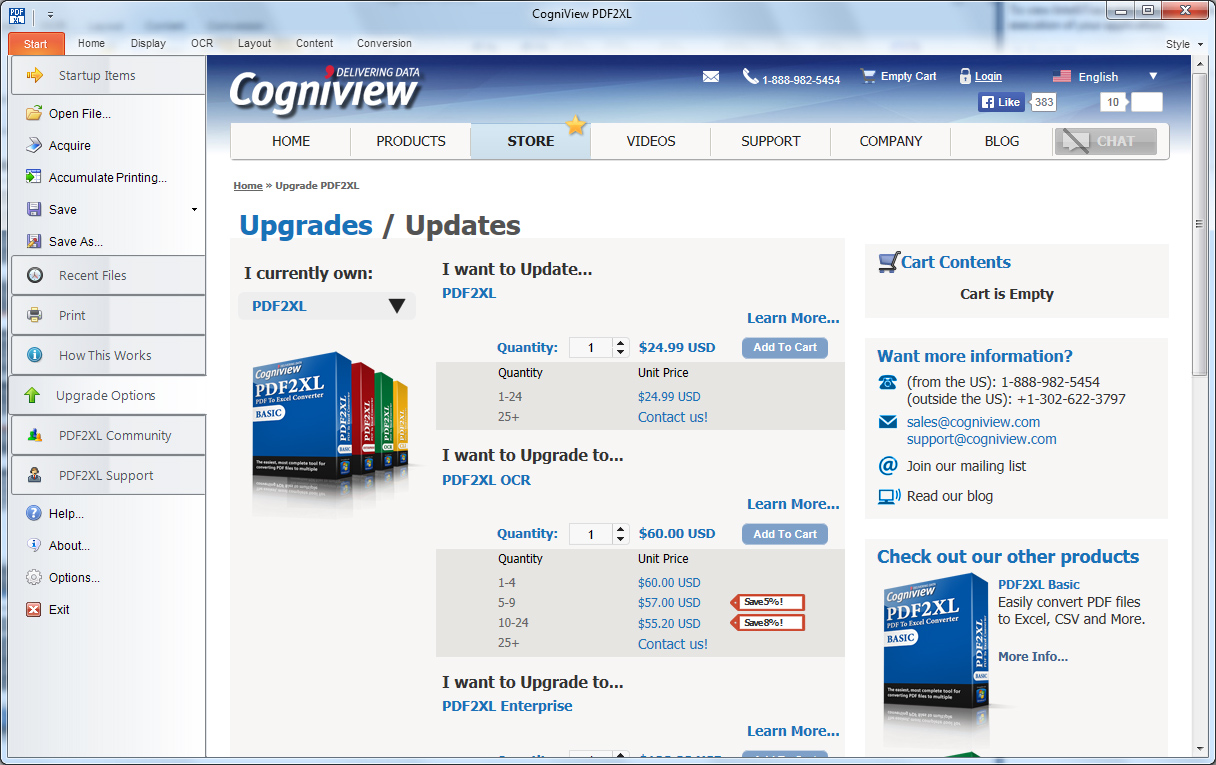Click the How This Works info icon

pyautogui.click(x=35, y=355)
